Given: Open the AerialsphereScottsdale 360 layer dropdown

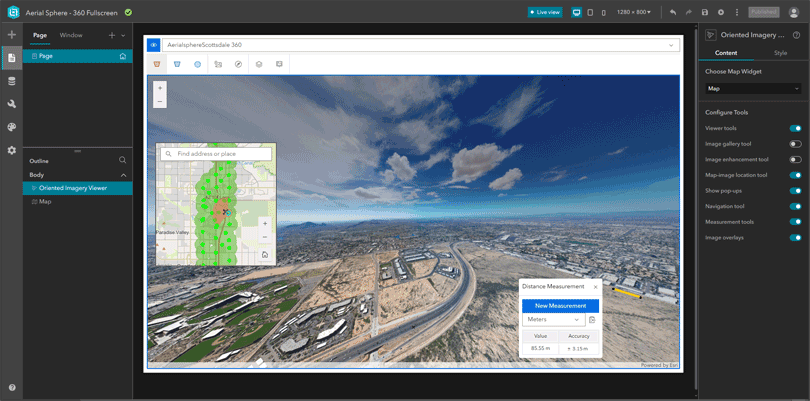Looking at the screenshot, I should 420,45.
